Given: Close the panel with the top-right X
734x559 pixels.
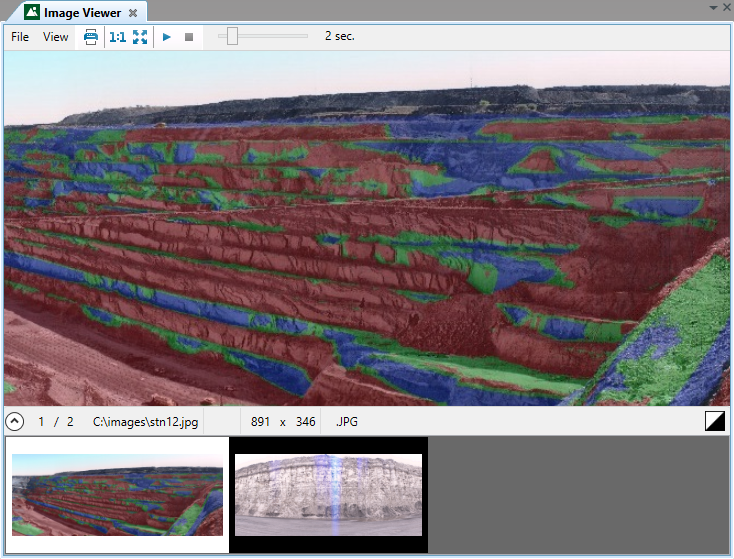Looking at the screenshot, I should tap(726, 7).
